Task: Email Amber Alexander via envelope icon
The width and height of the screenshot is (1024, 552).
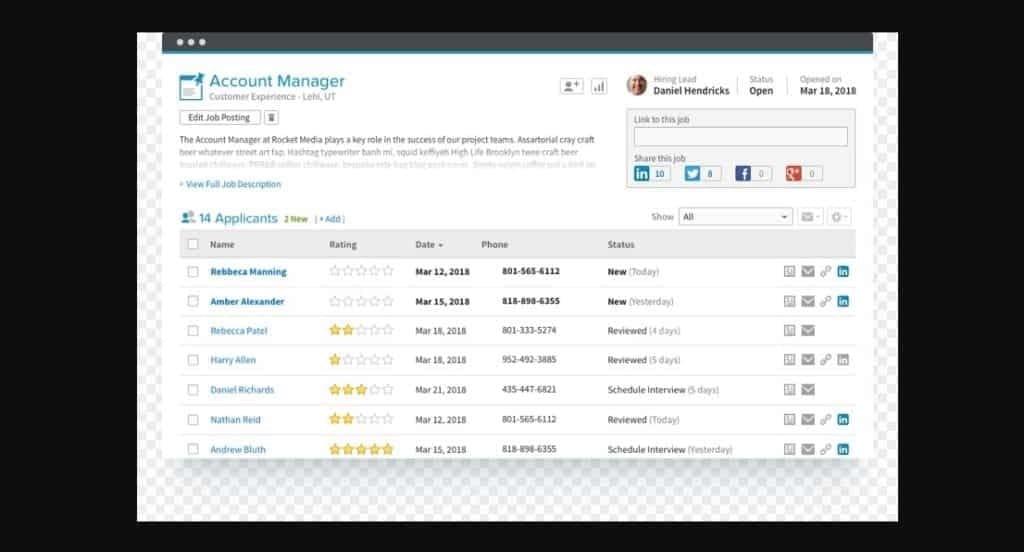Action: (808, 301)
